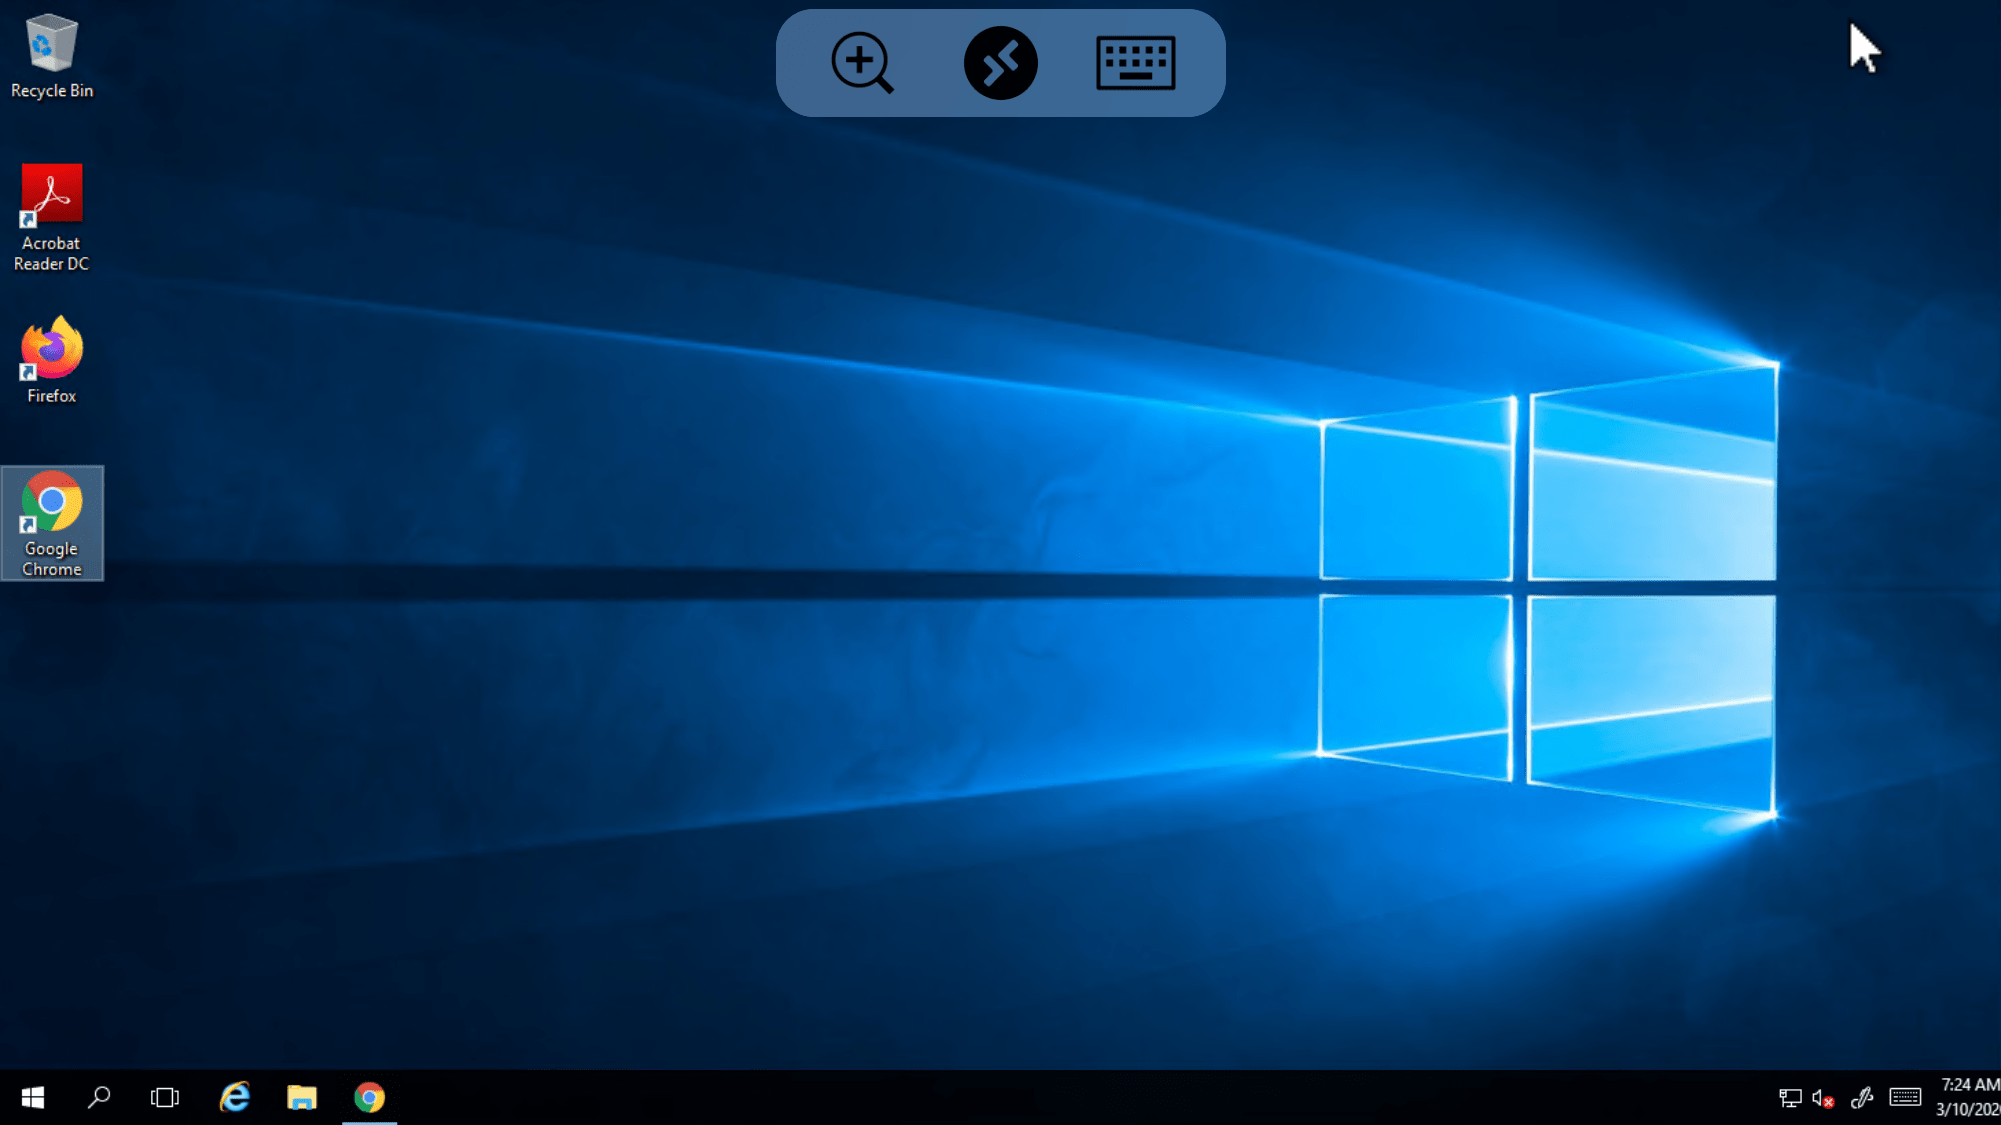Open the Windows Start menu
The width and height of the screenshot is (2001, 1125).
(33, 1097)
